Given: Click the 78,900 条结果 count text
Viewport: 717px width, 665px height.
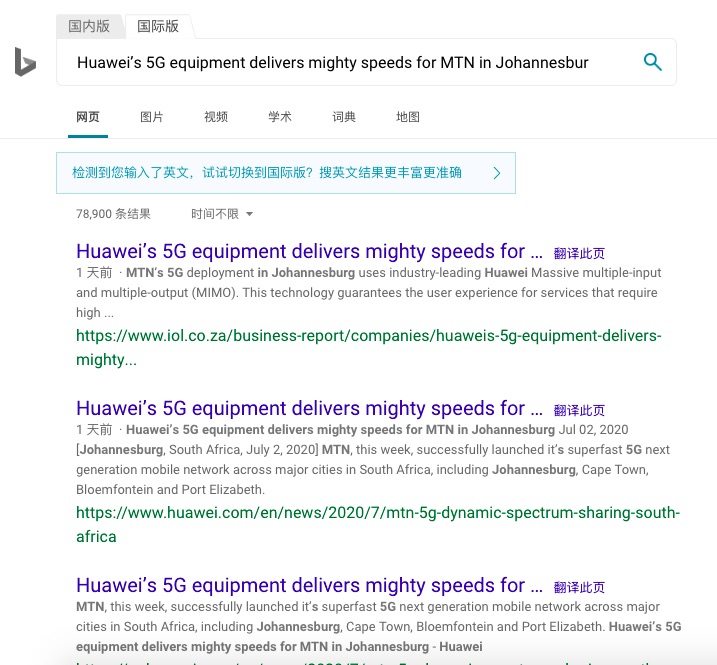Looking at the screenshot, I should [113, 214].
